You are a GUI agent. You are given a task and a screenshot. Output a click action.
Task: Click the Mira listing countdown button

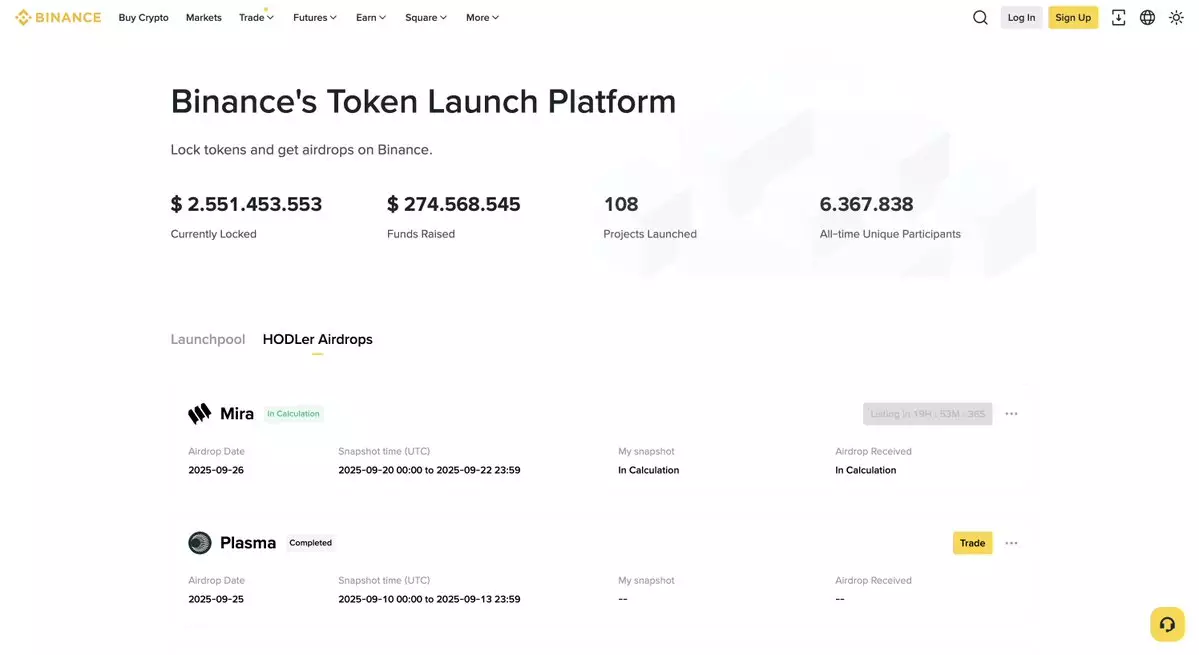click(x=928, y=413)
